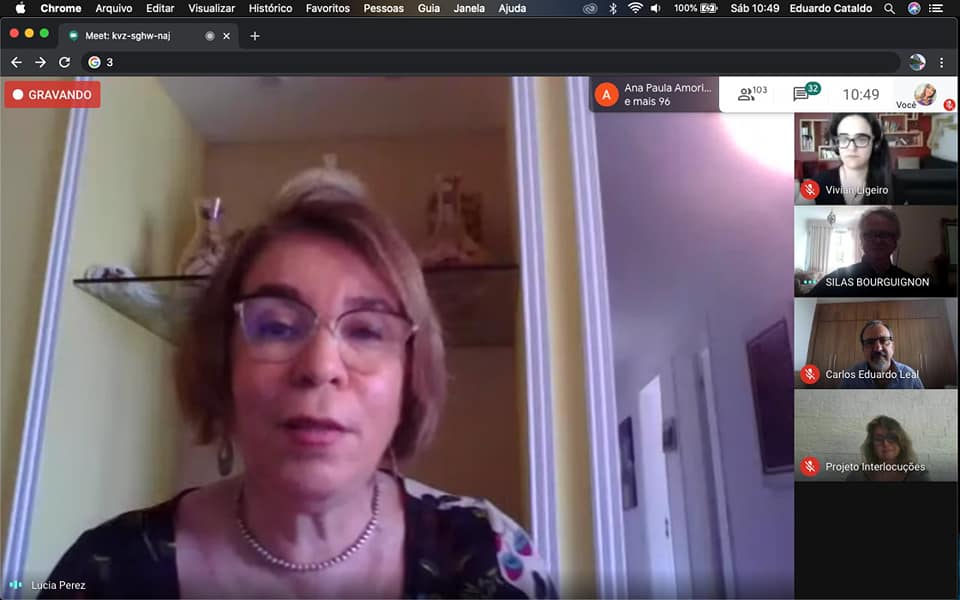This screenshot has height=600, width=960.
Task: Click the volume speaker icon
Action: click(x=656, y=8)
